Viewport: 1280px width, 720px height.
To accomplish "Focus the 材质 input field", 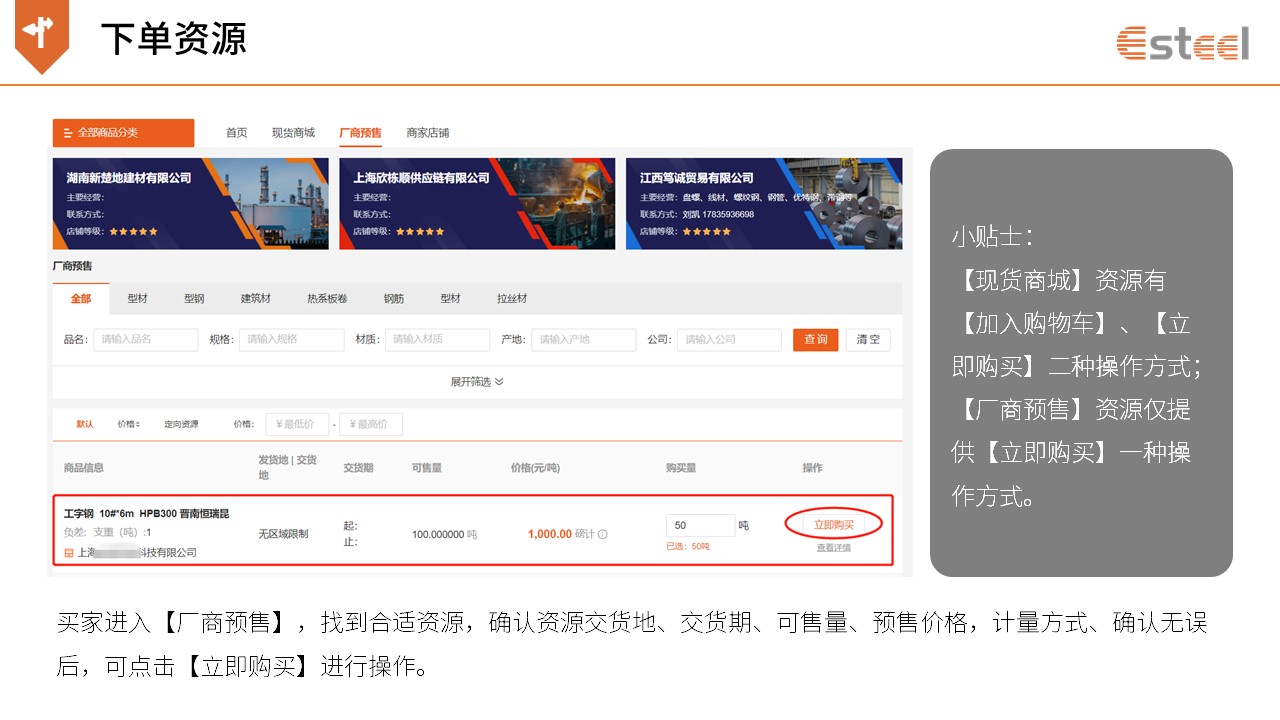I will point(438,340).
